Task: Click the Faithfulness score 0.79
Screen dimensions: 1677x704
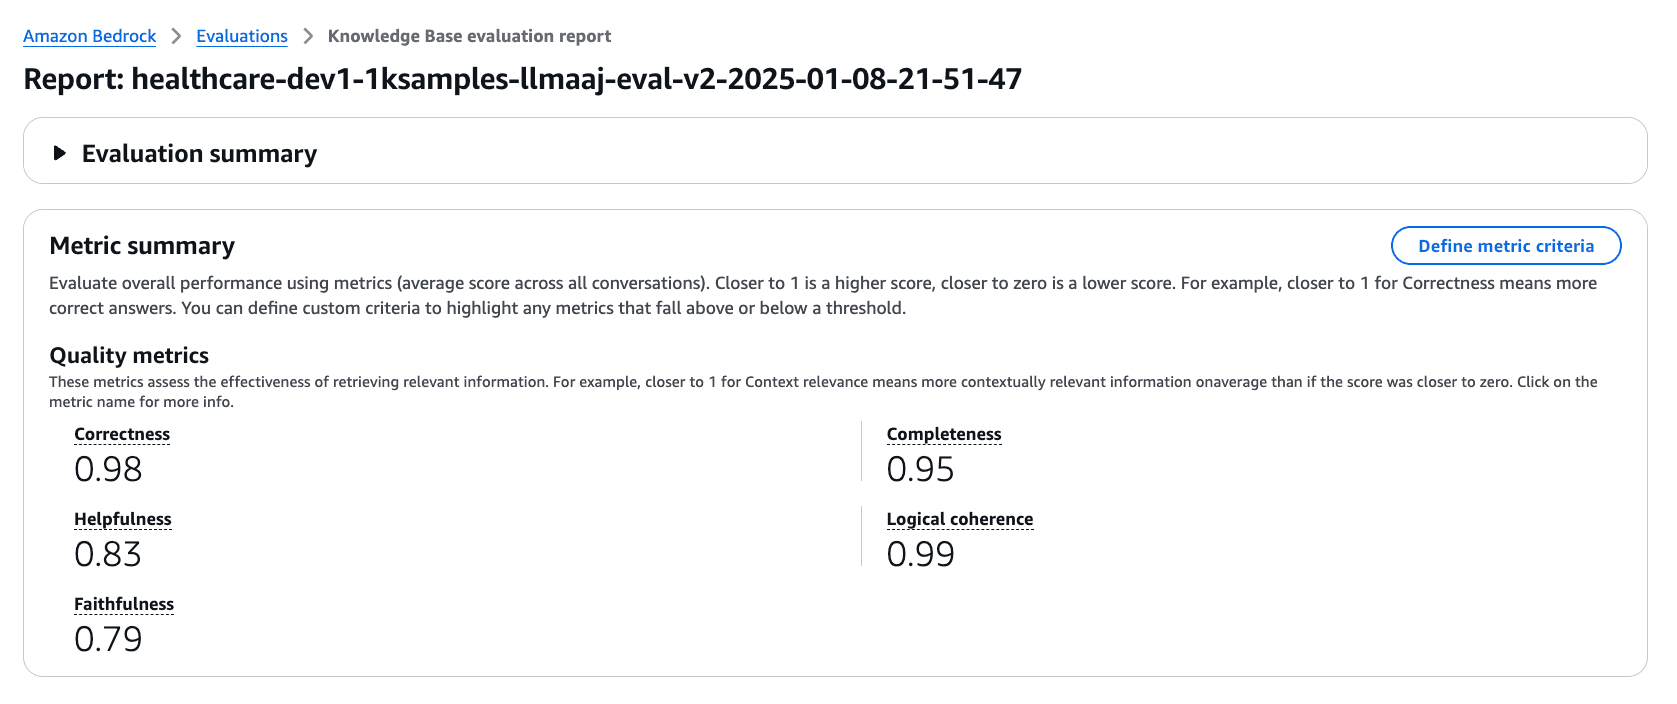Action: click(x=109, y=639)
